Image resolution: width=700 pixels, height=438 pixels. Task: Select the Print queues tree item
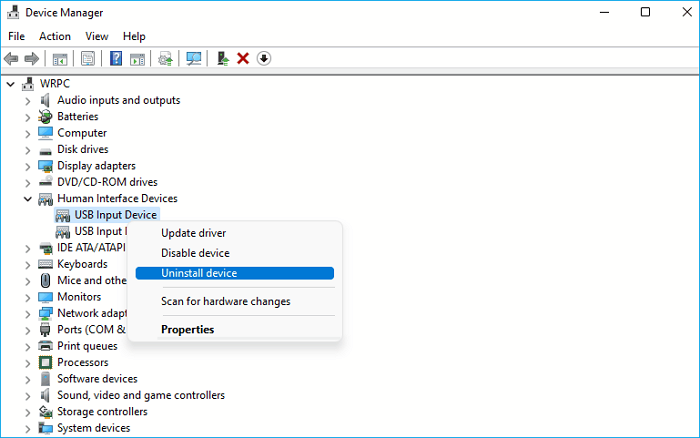tap(87, 346)
